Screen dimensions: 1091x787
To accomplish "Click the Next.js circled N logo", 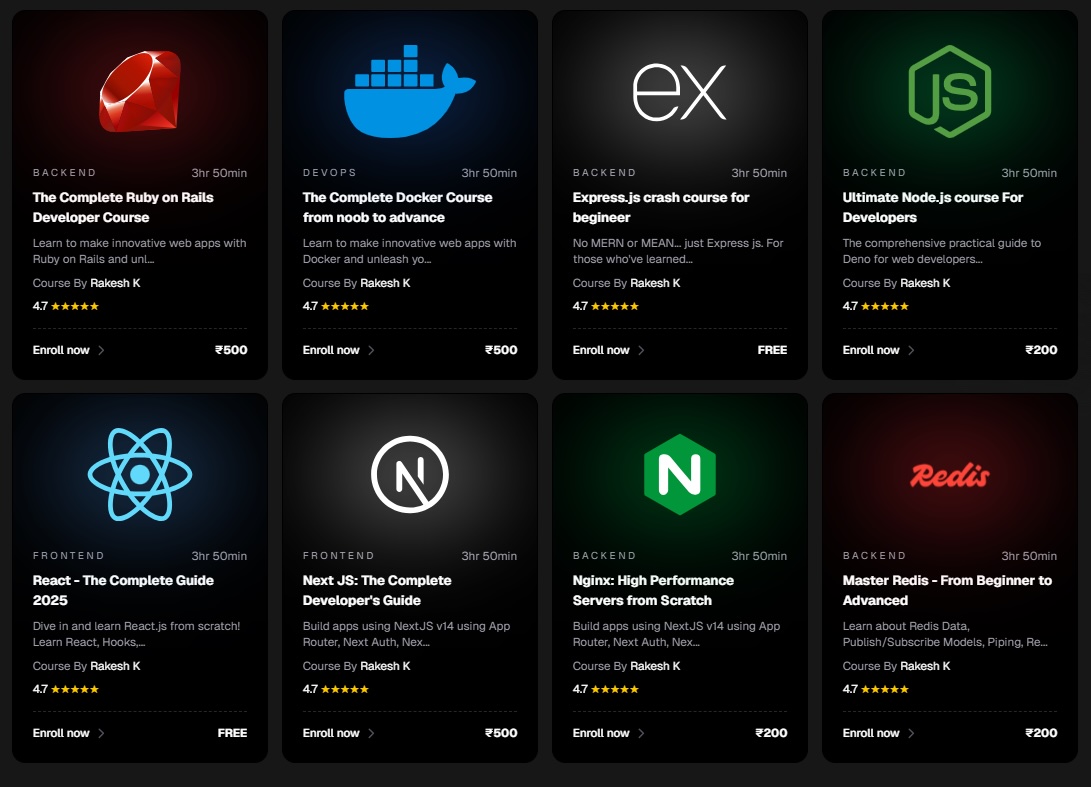I will [x=410, y=475].
